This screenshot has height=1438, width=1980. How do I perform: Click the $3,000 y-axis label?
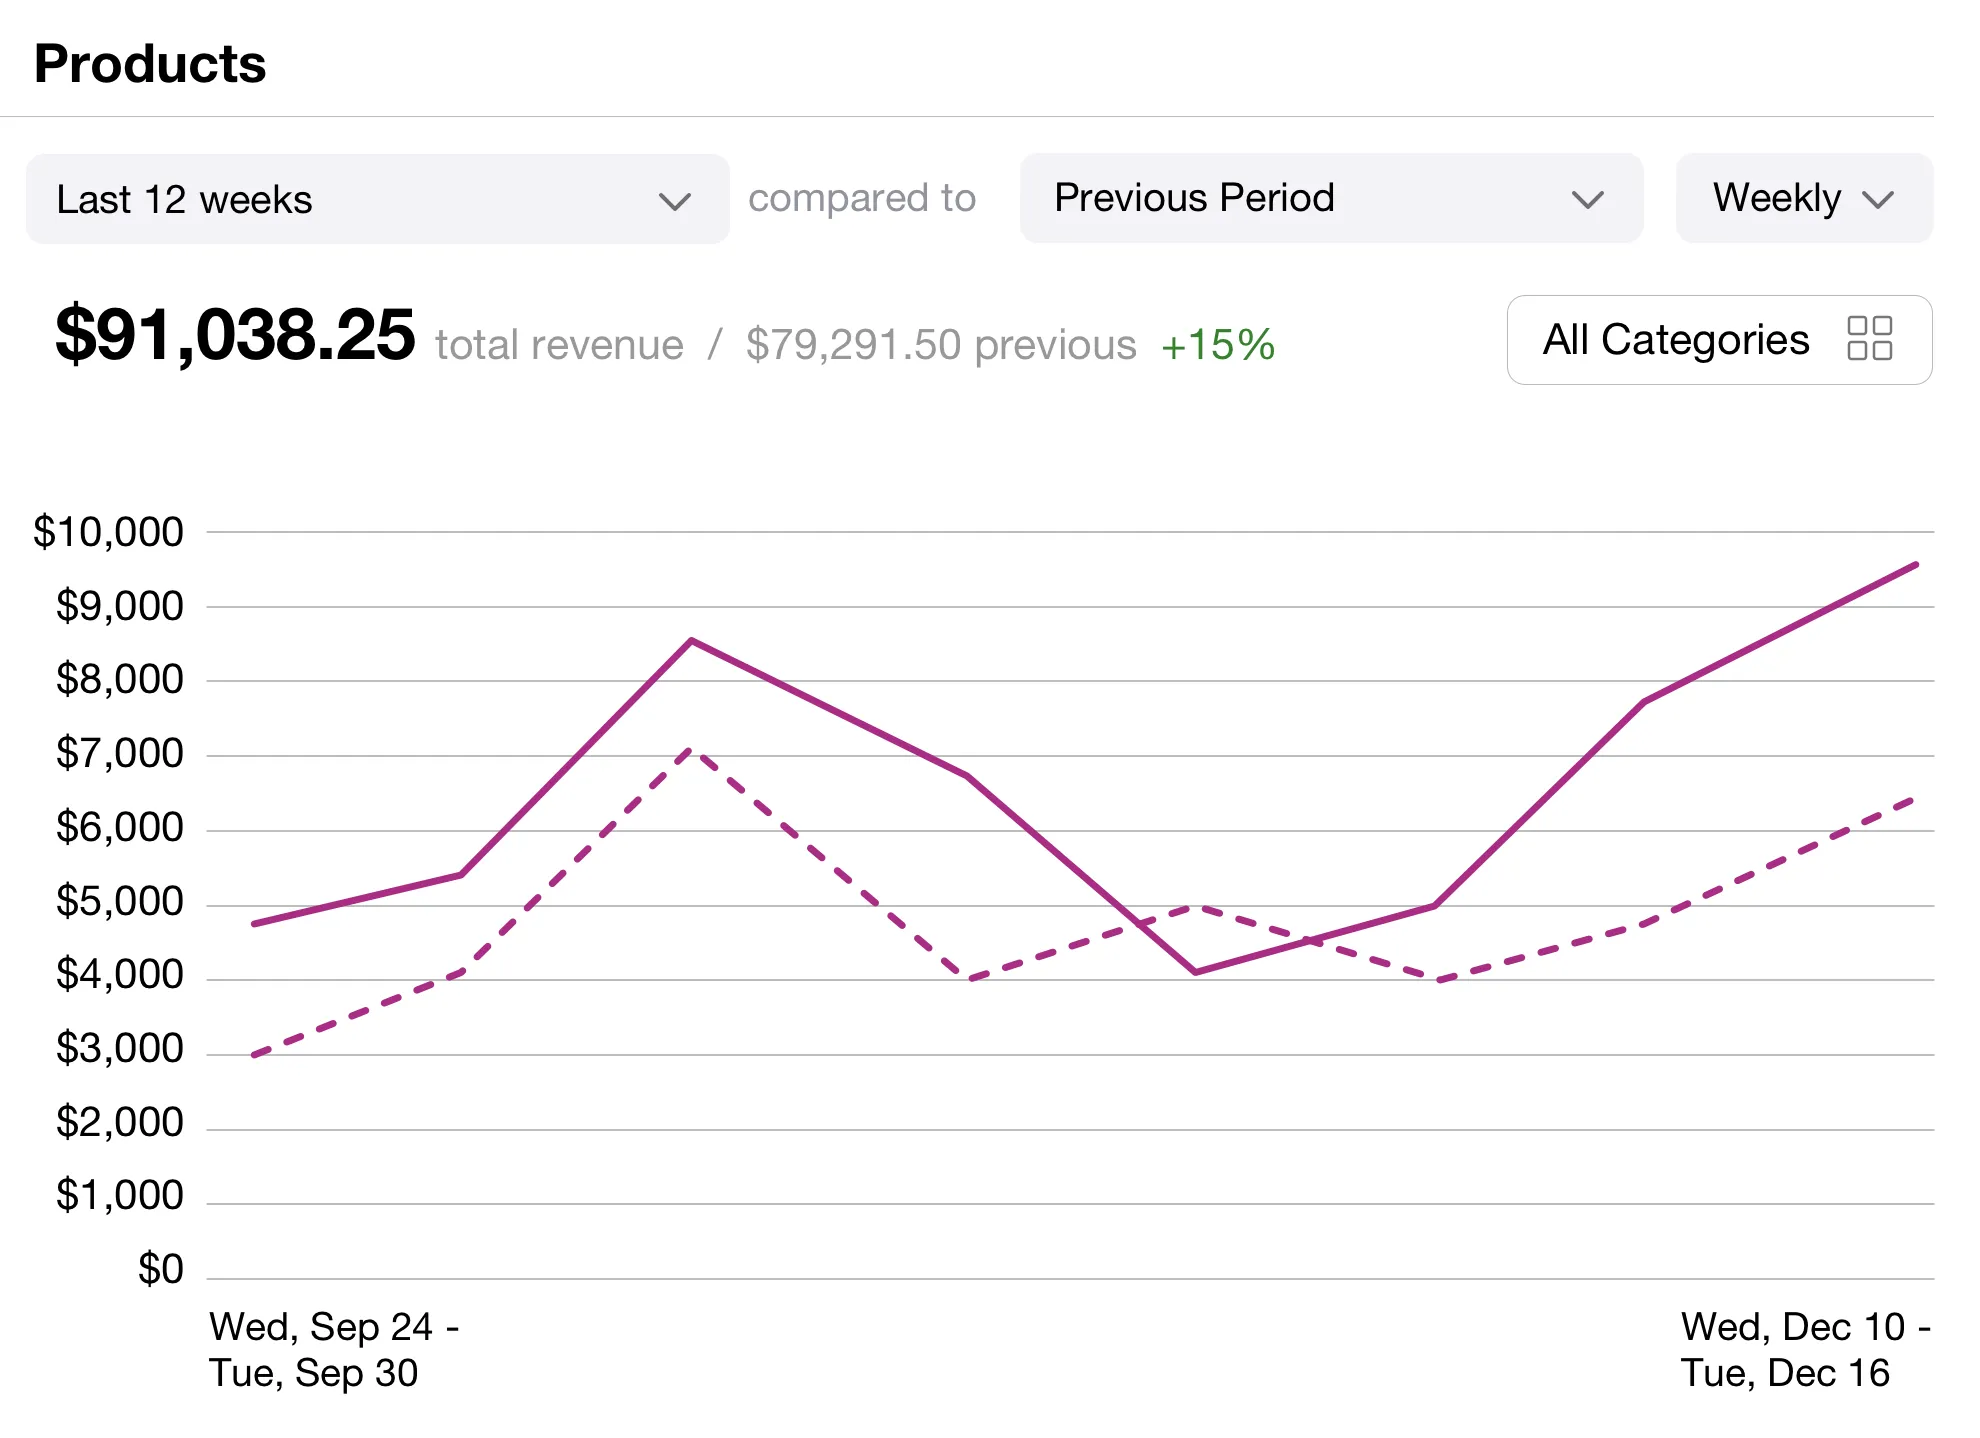coord(119,1048)
